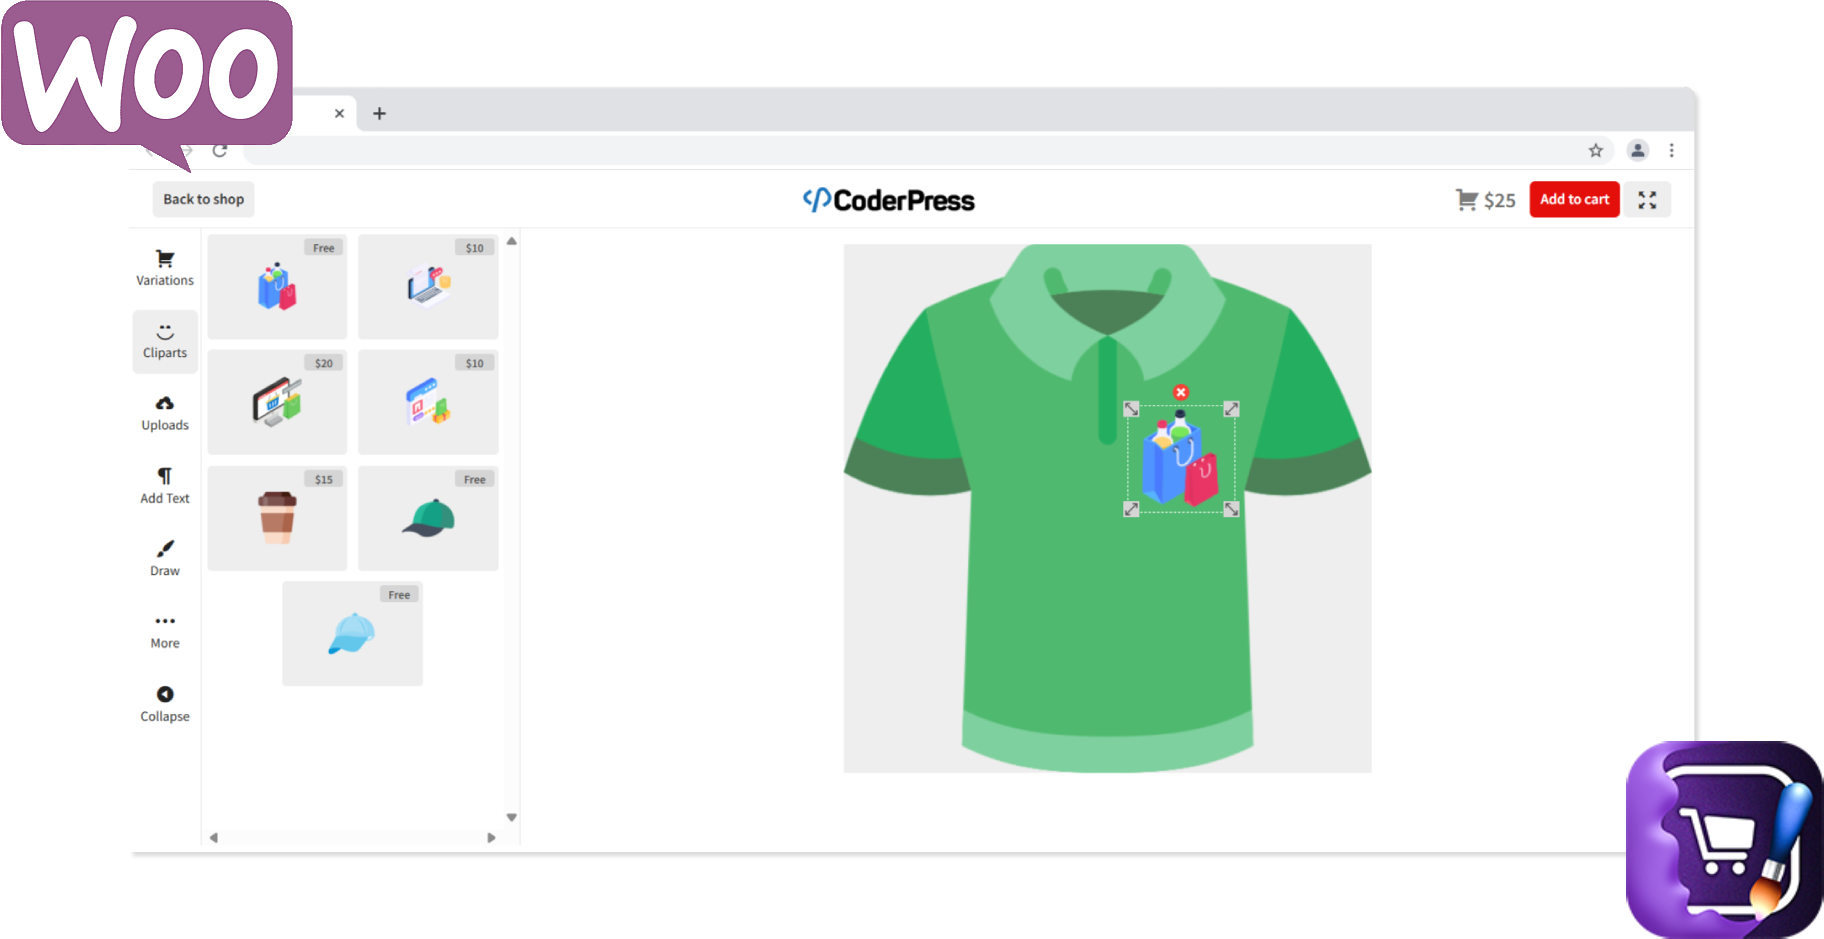The height and width of the screenshot is (939, 1824).
Task: Click the Back to shop button
Action: (203, 199)
